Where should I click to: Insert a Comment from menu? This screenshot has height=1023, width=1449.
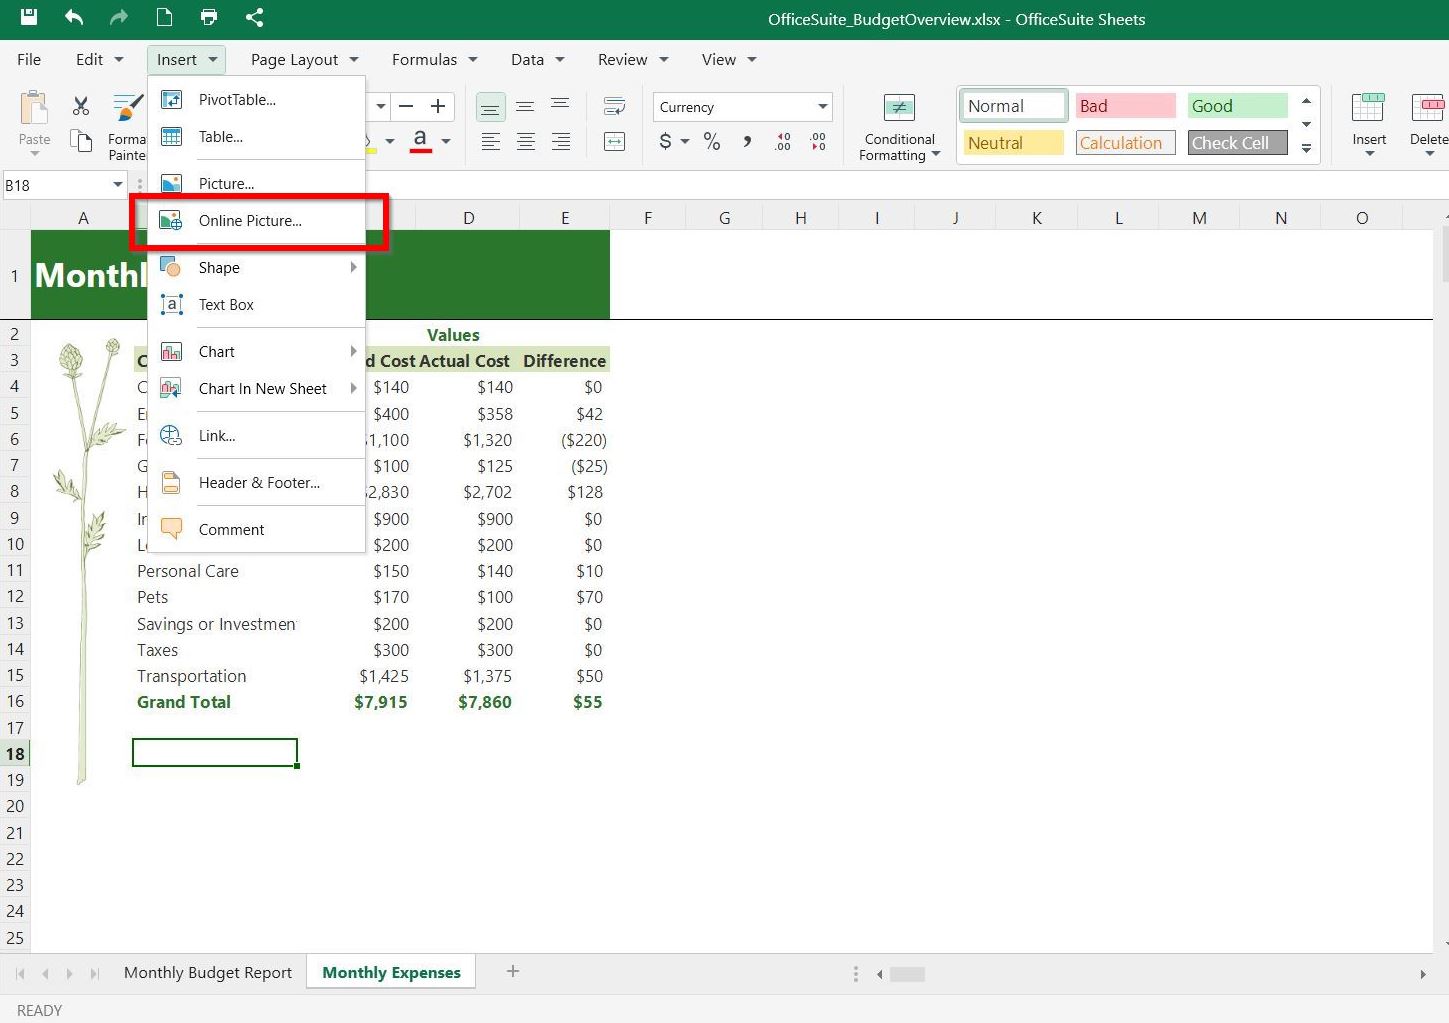pyautogui.click(x=256, y=529)
